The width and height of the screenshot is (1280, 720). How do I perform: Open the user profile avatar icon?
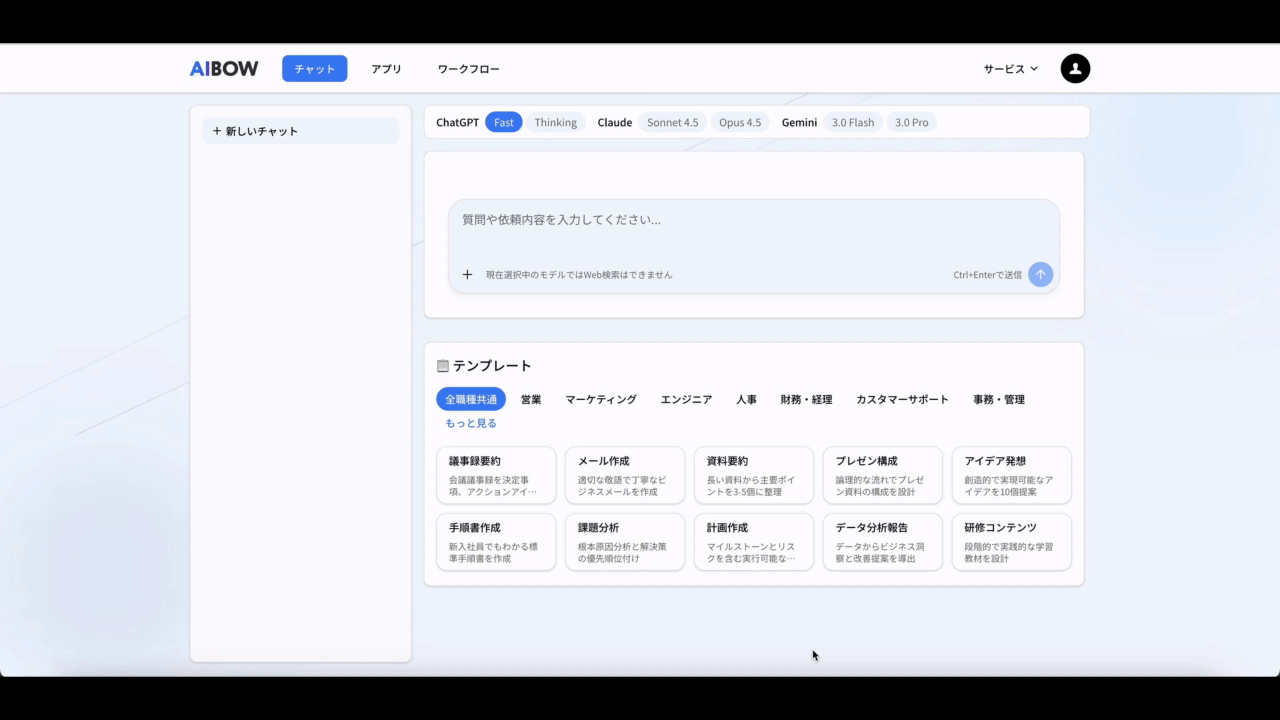pos(1075,69)
